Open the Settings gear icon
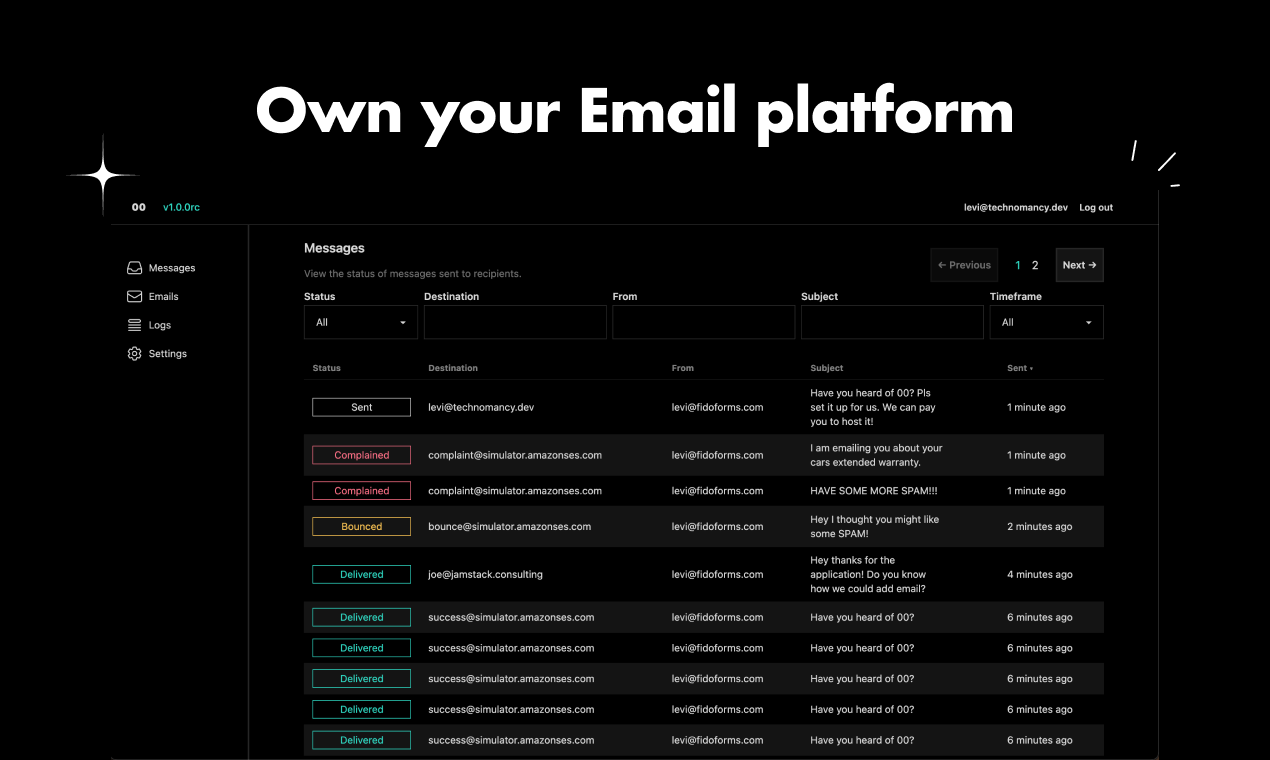Image resolution: width=1270 pixels, height=760 pixels. coord(134,354)
